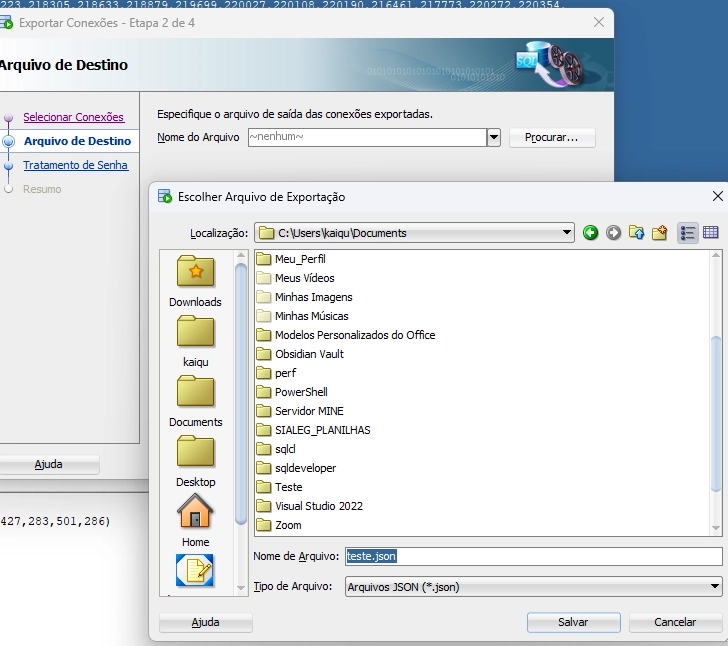Image resolution: width=728 pixels, height=646 pixels.
Task: Expand the Localização path dropdown
Action: tap(566, 233)
